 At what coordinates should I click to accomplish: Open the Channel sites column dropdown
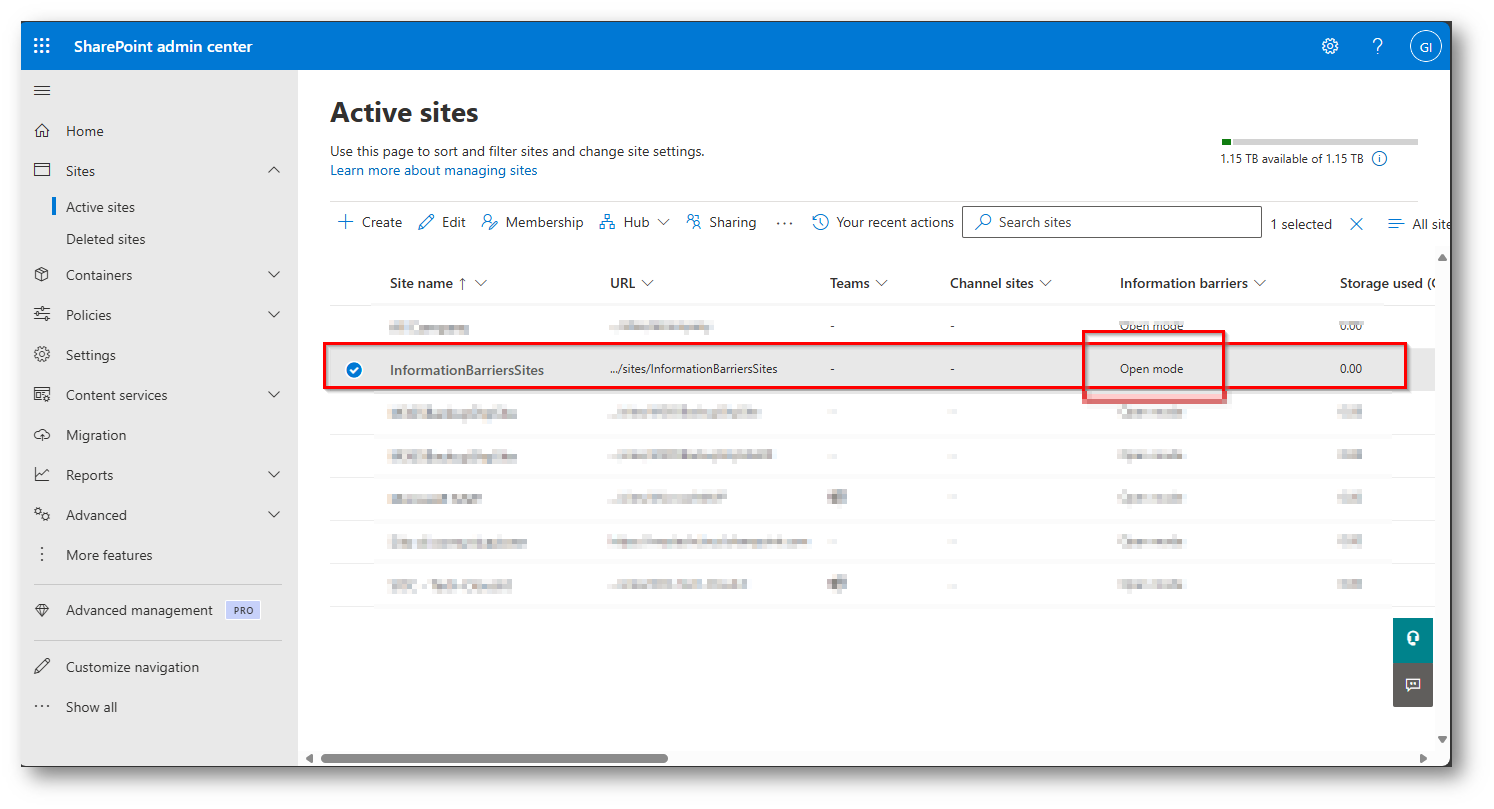[x=1046, y=283]
